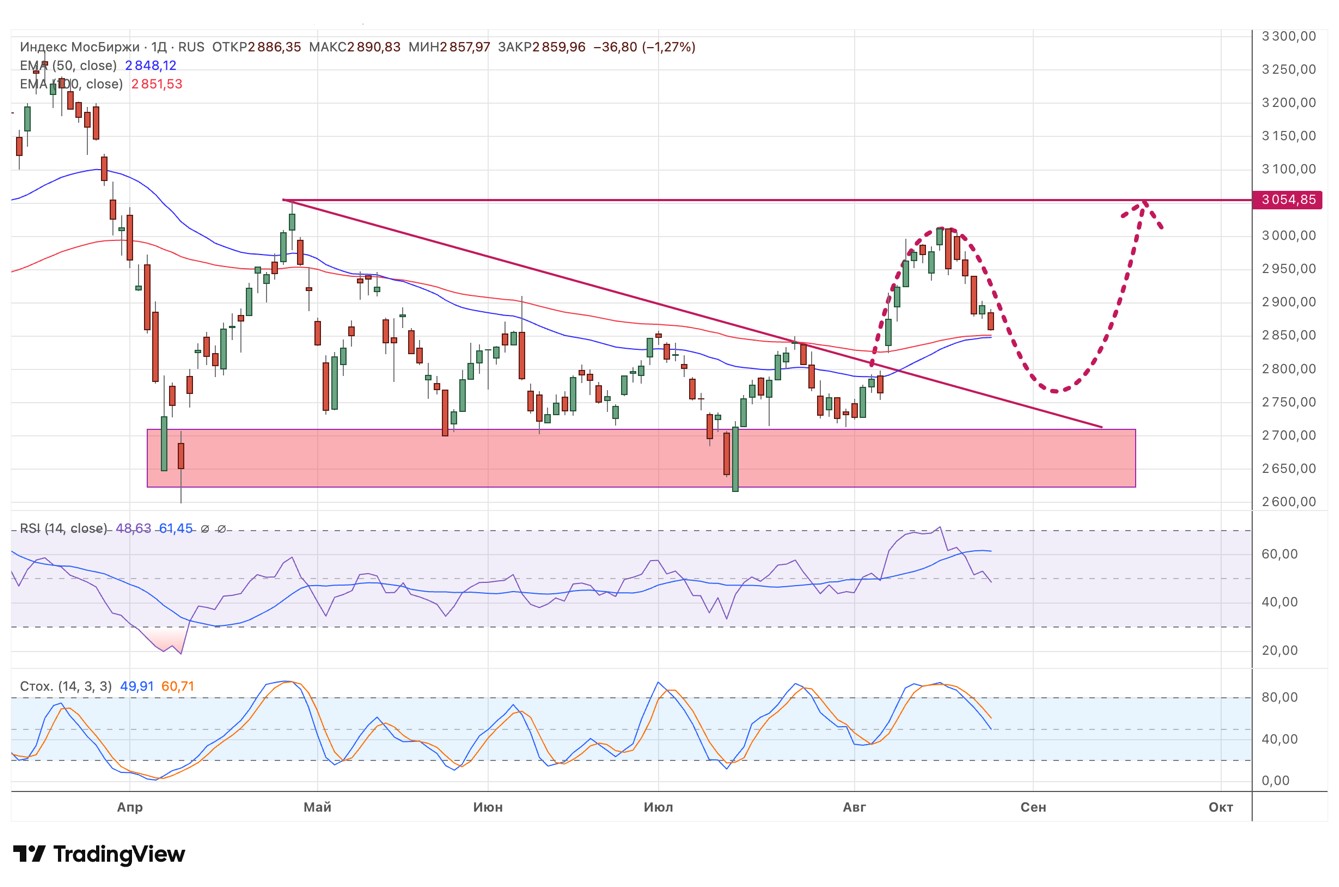
Task: Click the red oversold RSI area in April
Action: click(x=170, y=640)
